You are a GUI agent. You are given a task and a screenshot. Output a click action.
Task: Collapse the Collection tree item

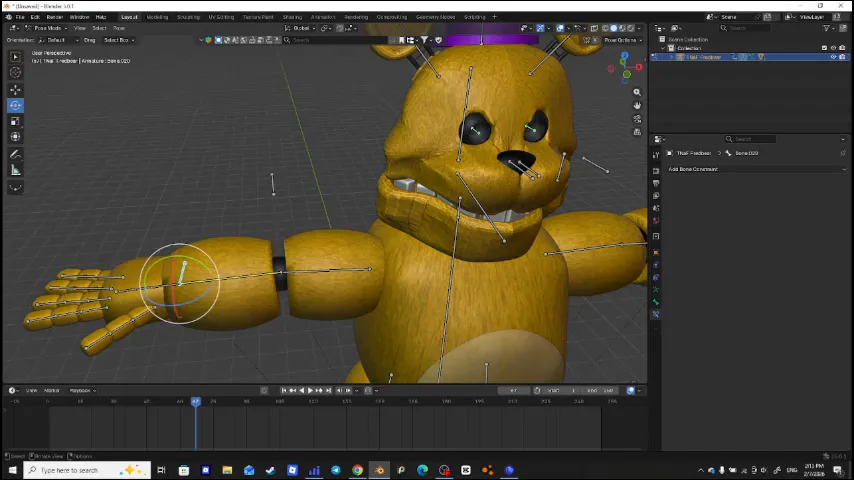[x=663, y=48]
